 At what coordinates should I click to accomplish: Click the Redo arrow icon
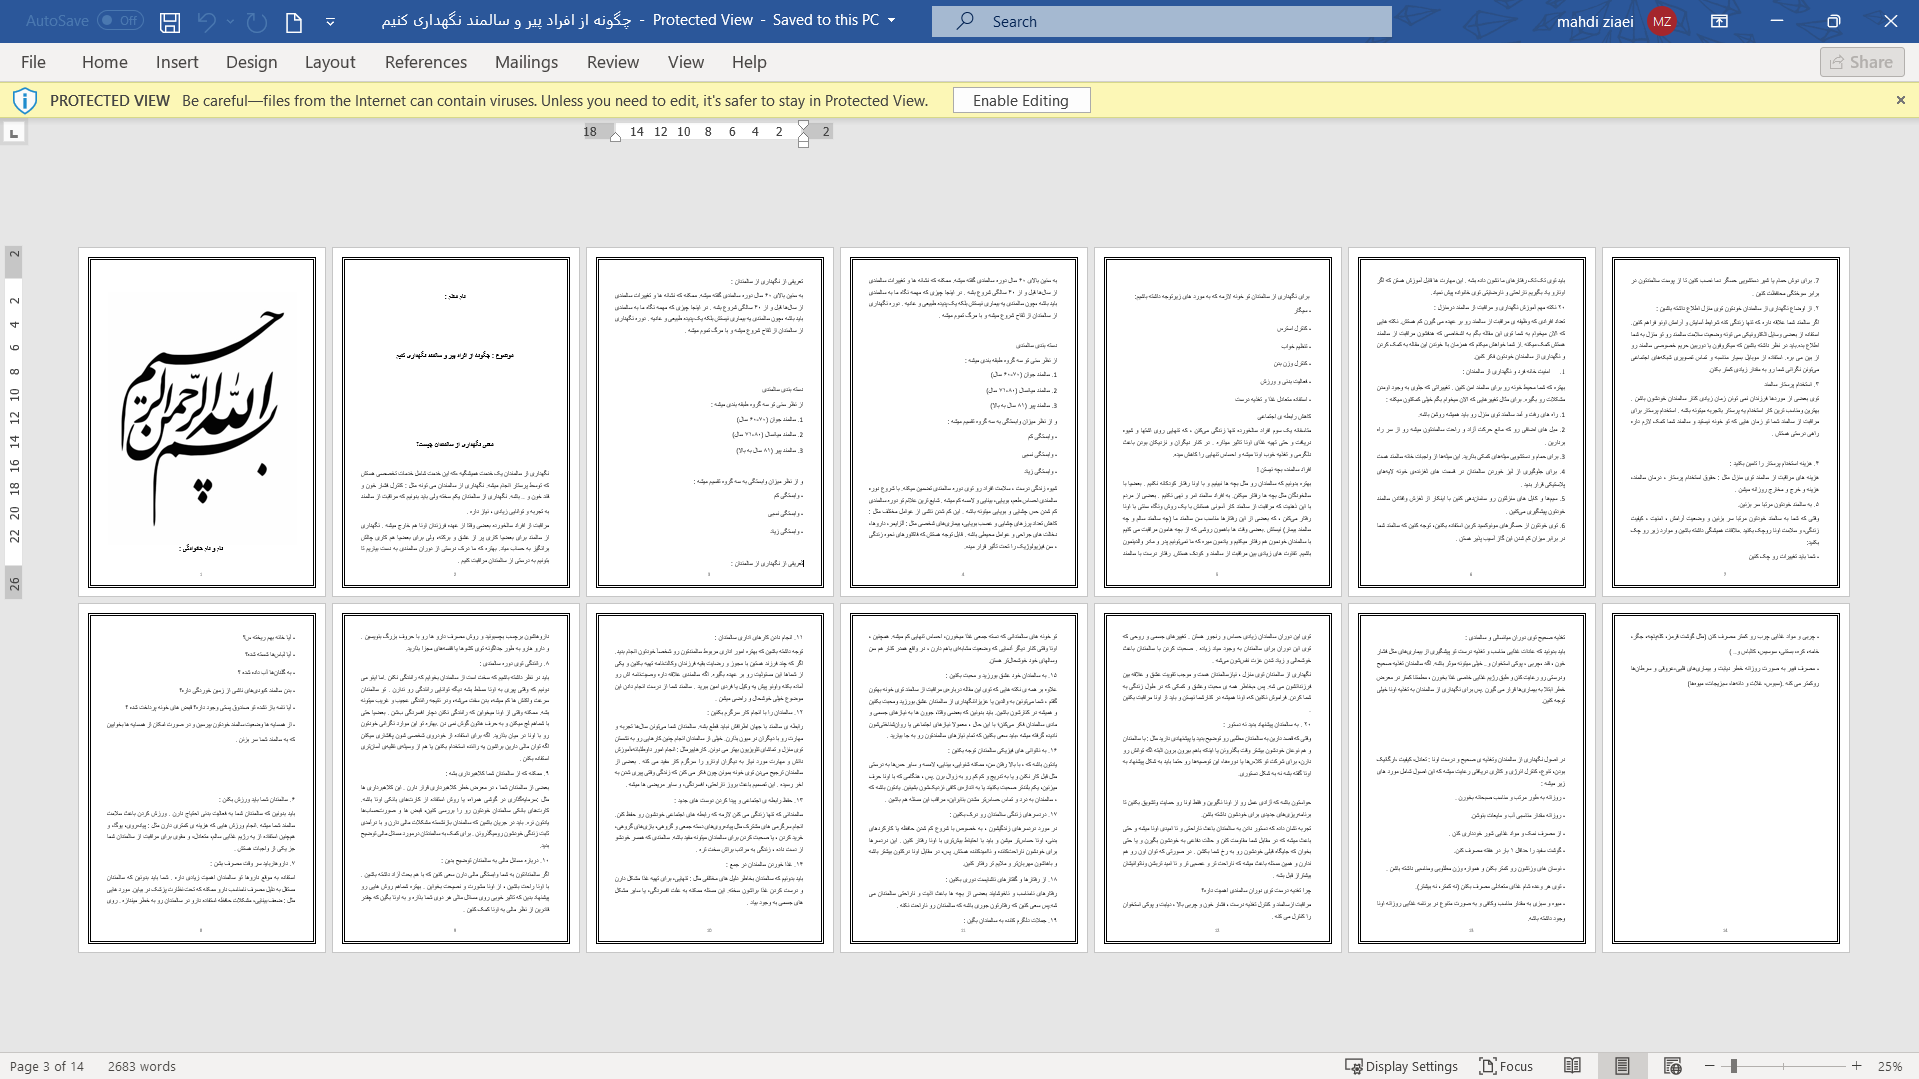click(x=257, y=21)
